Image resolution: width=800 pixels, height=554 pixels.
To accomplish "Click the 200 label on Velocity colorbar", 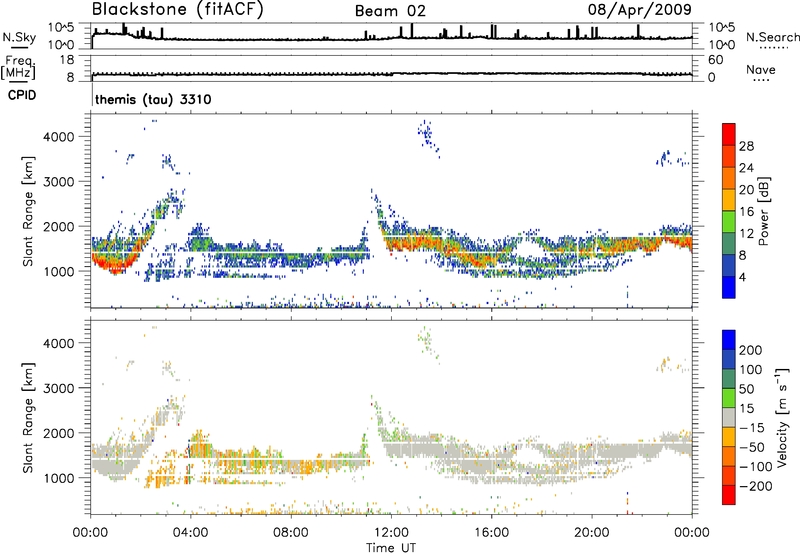I will pos(751,350).
